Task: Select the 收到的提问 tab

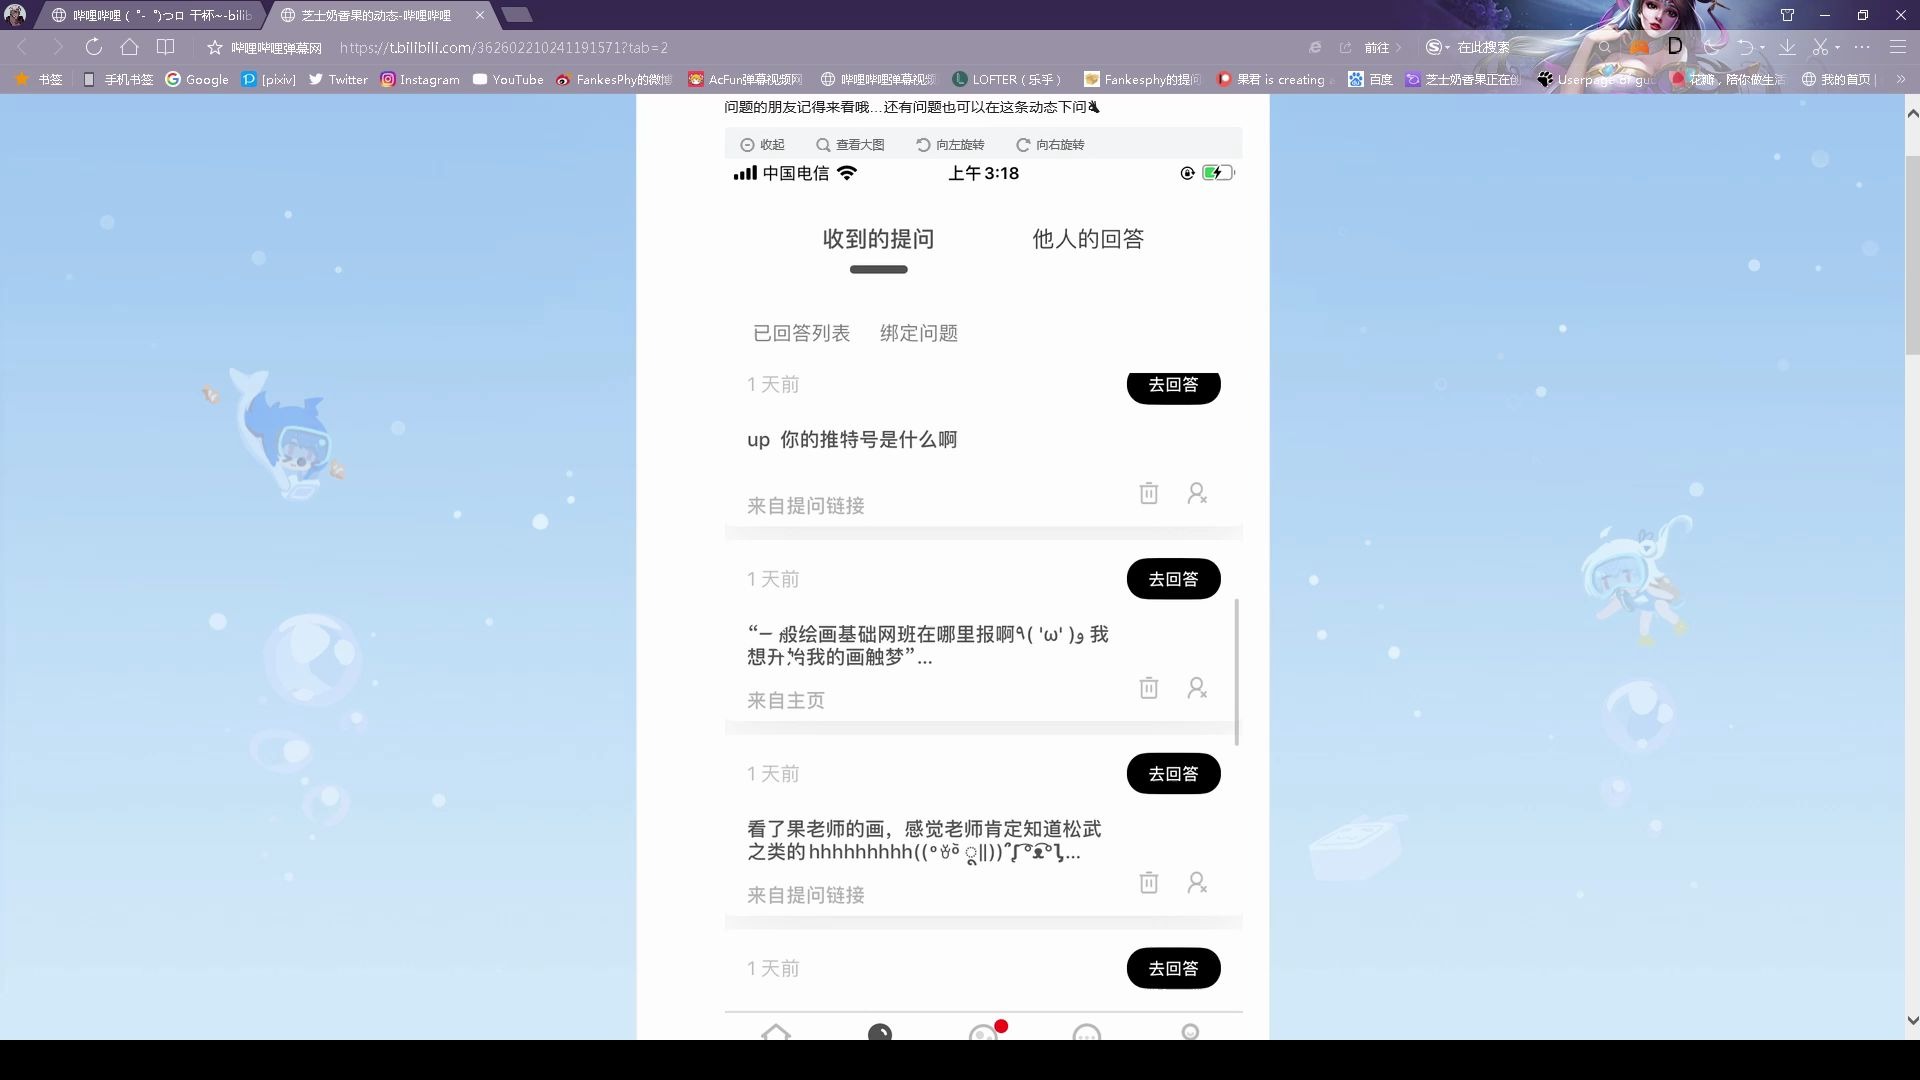Action: click(x=878, y=239)
